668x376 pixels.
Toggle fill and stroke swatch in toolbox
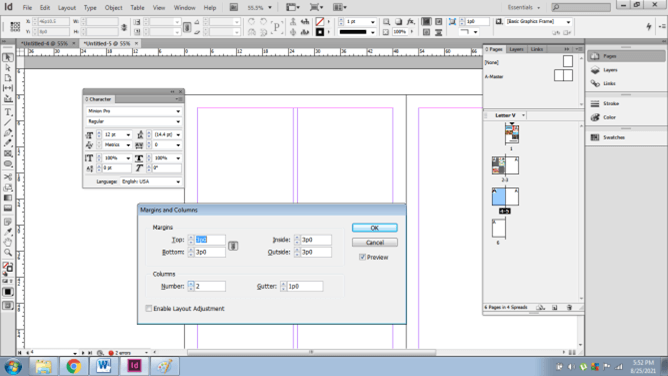click(x=8, y=267)
